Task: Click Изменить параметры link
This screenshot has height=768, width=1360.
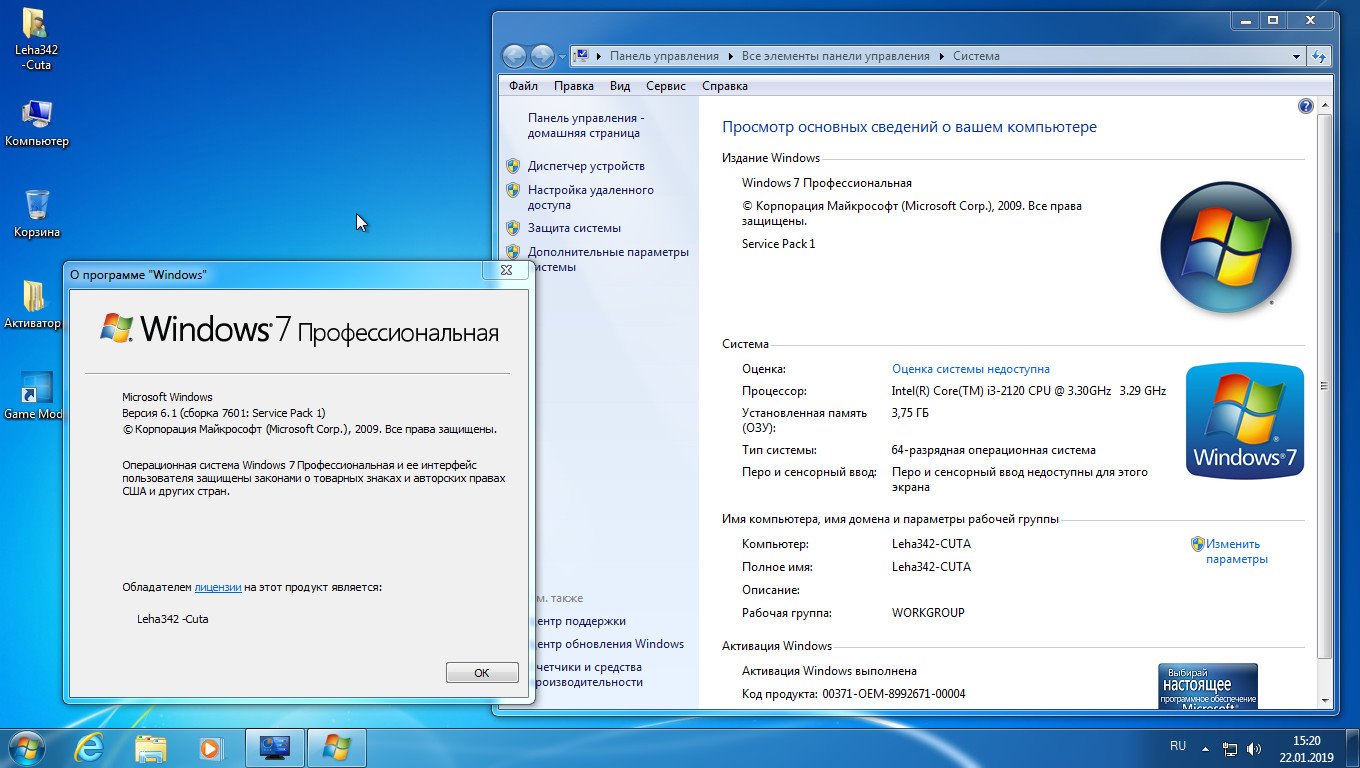Action: pyautogui.click(x=1236, y=551)
